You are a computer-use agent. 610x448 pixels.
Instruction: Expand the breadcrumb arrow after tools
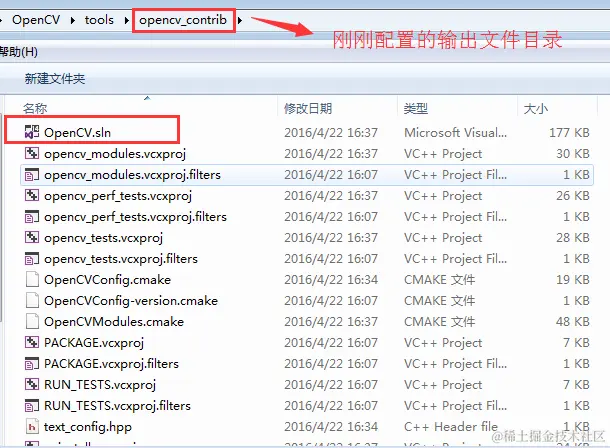point(126,20)
